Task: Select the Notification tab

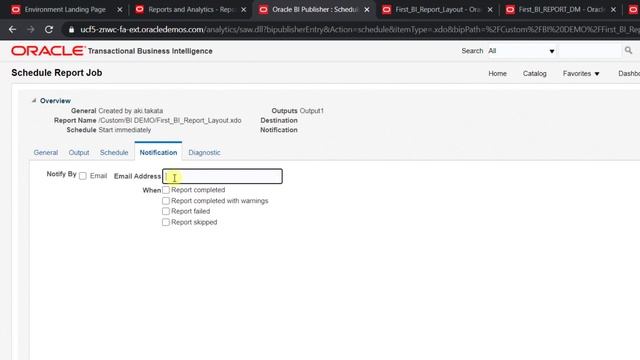Action: tap(158, 152)
